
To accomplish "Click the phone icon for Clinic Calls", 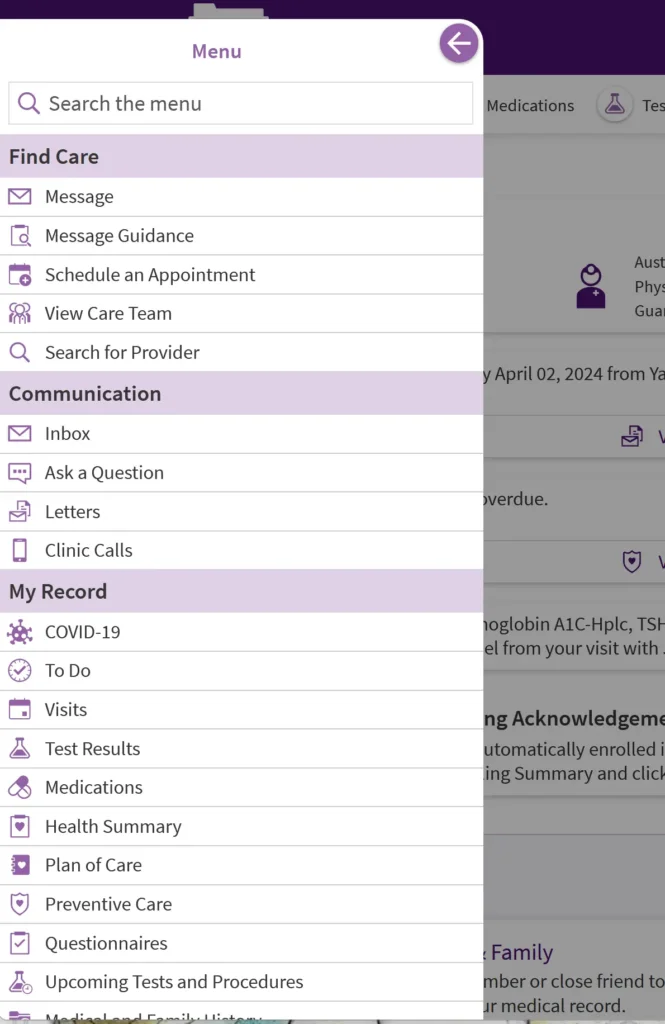I will 20,551.
